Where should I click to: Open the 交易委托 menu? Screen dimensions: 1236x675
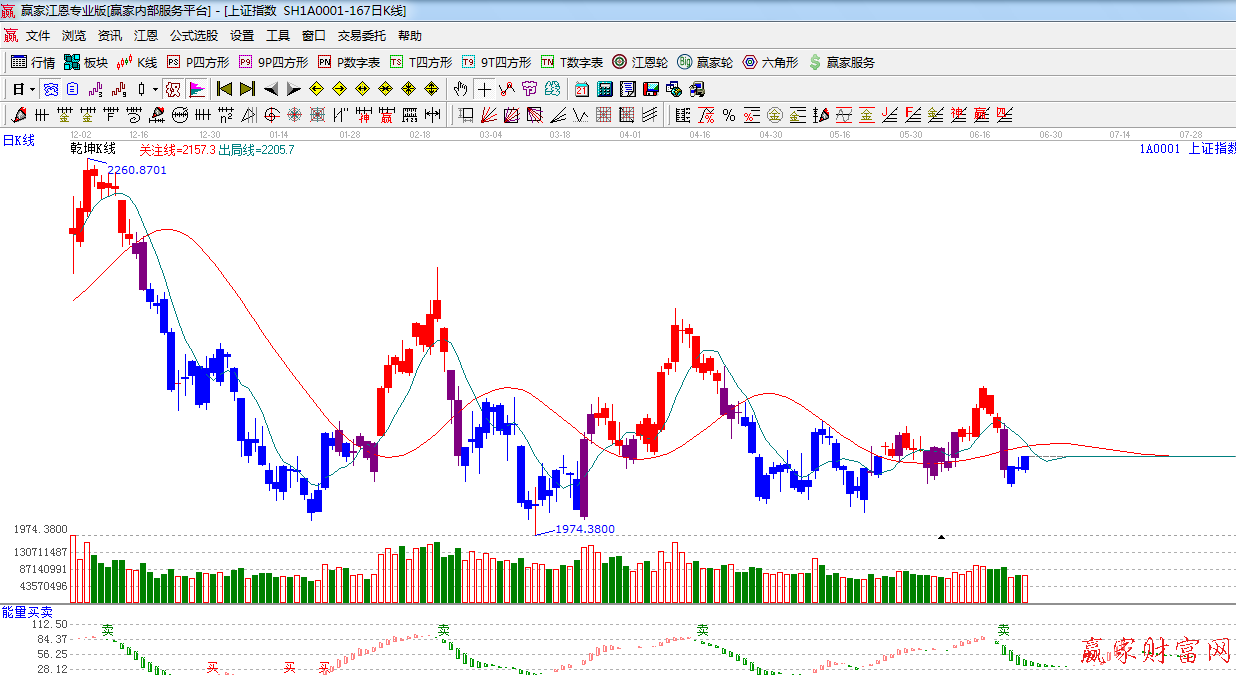pyautogui.click(x=361, y=36)
